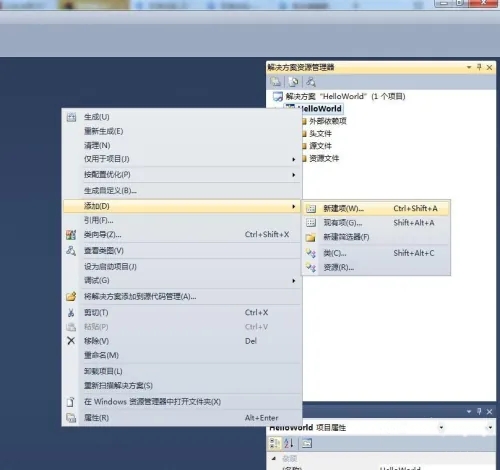Expand the 调试(G) submenu
Viewport: 500px width, 470px height.
182,280
